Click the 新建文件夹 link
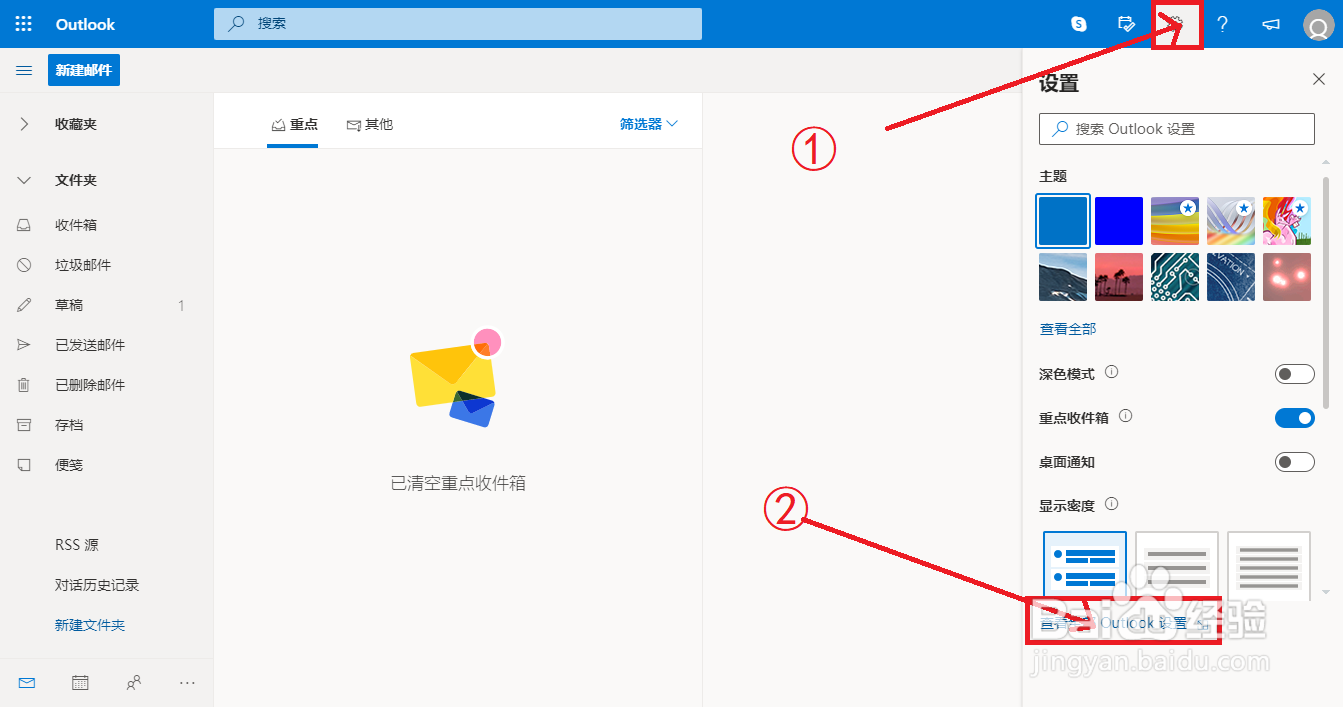Screen dimensions: 1343x707 tap(90, 625)
